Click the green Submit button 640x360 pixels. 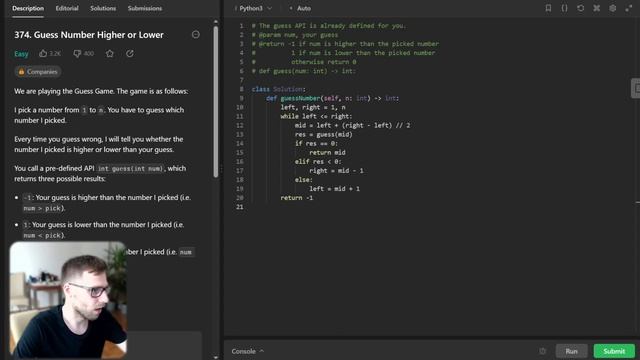(614, 351)
